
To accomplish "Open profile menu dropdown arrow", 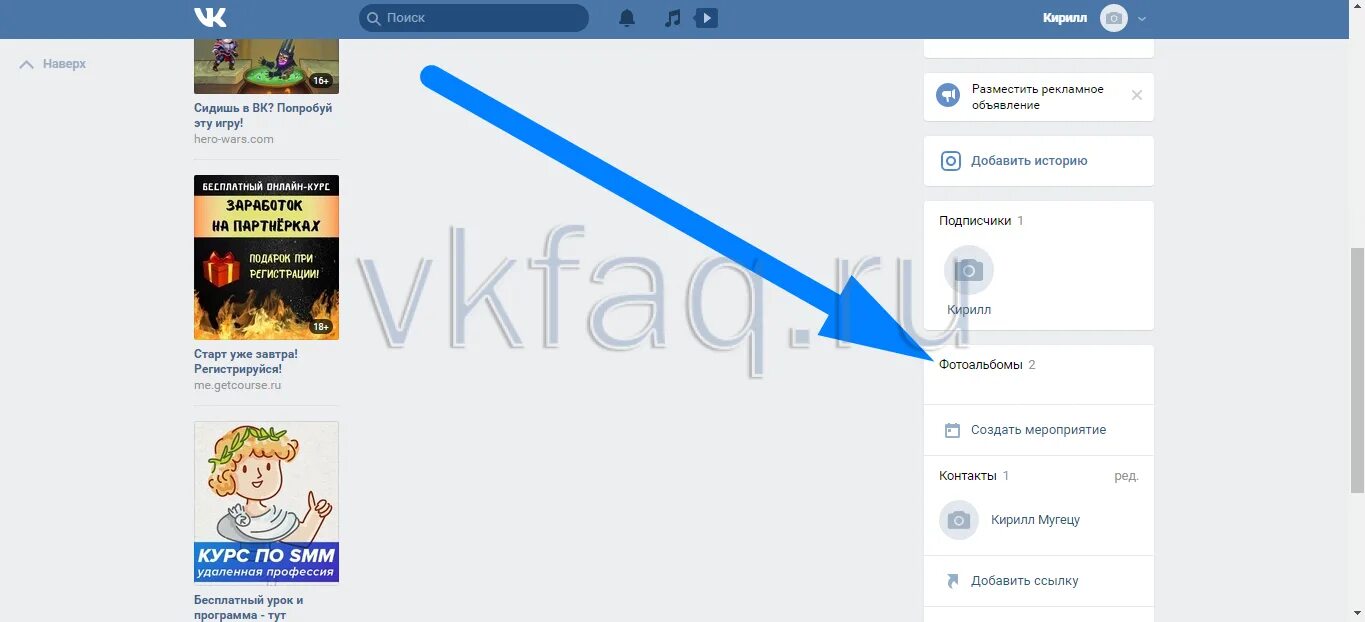I will click(x=1142, y=19).
